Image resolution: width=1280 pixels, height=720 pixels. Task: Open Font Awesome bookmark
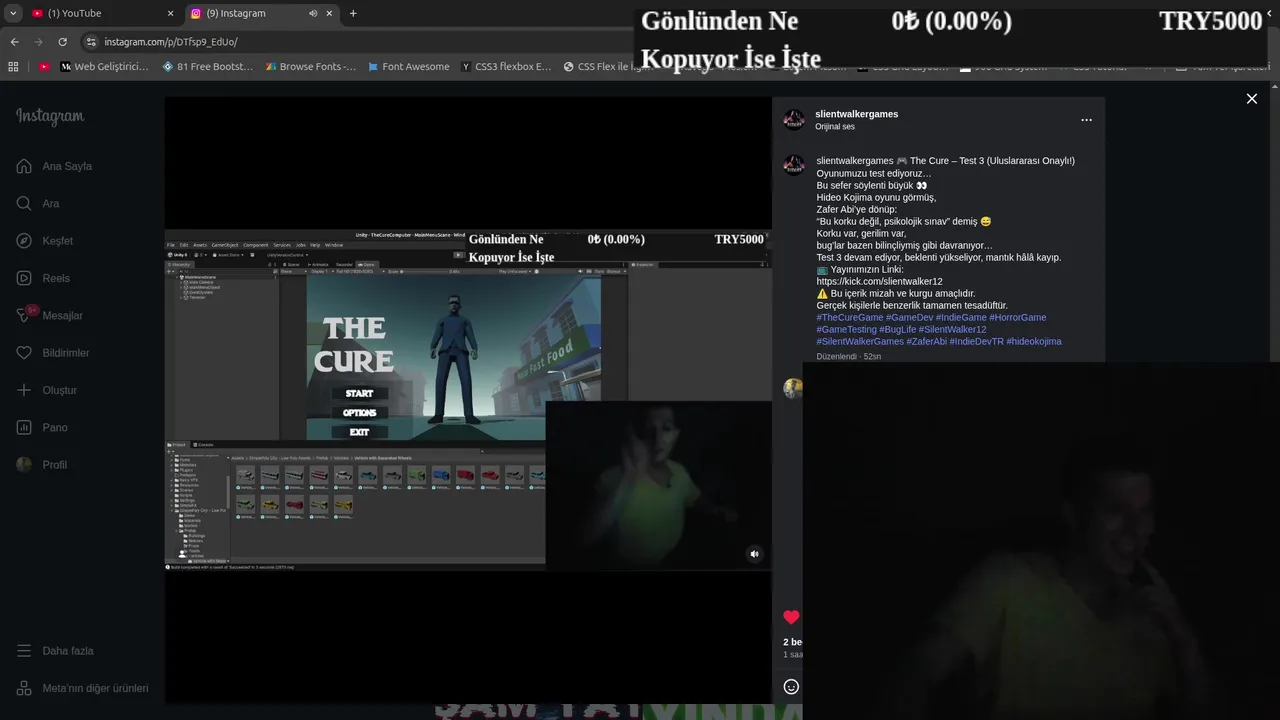coord(408,67)
